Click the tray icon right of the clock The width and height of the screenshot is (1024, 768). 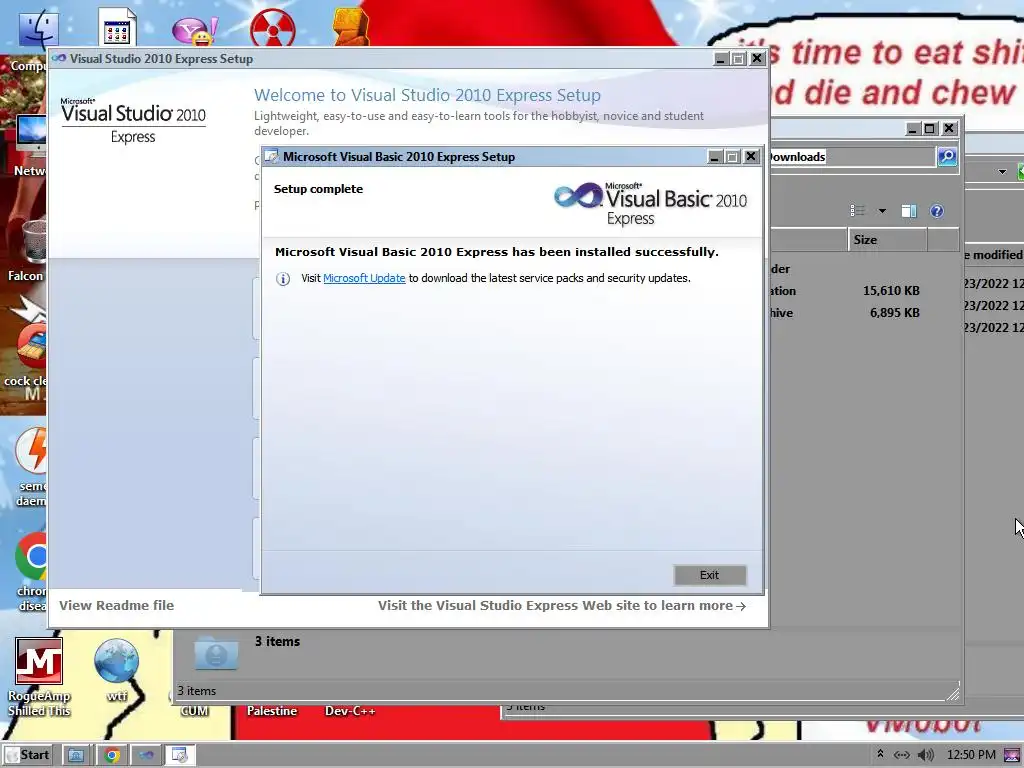pyautogui.click(x=1012, y=755)
